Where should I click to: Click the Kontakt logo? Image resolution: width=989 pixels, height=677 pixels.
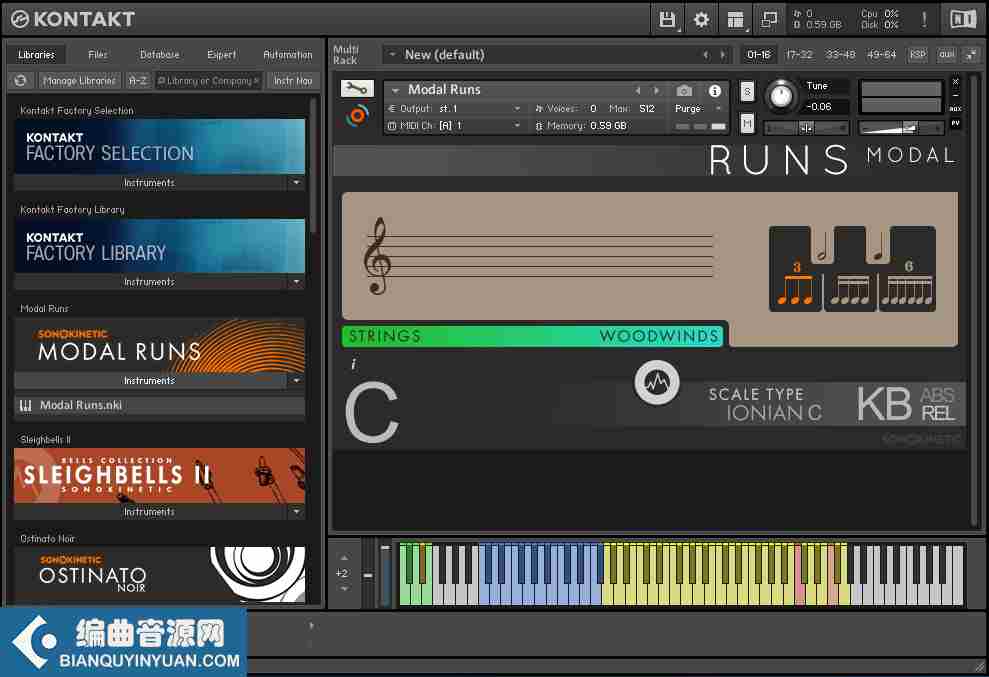pyautogui.click(x=73, y=19)
